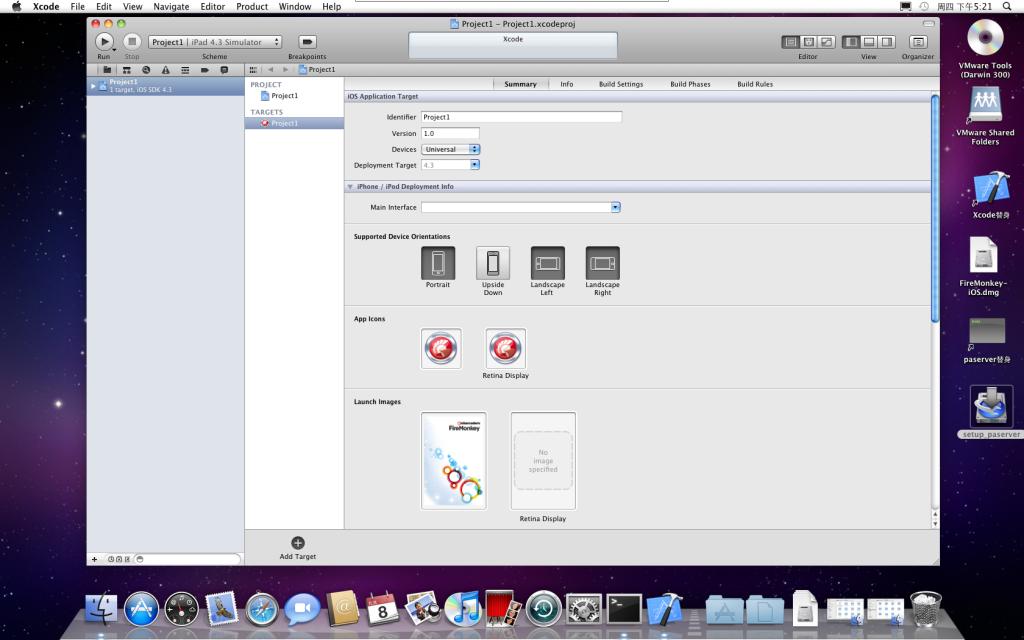Show the Debug navigator
This screenshot has width=1024, height=640.
point(185,70)
